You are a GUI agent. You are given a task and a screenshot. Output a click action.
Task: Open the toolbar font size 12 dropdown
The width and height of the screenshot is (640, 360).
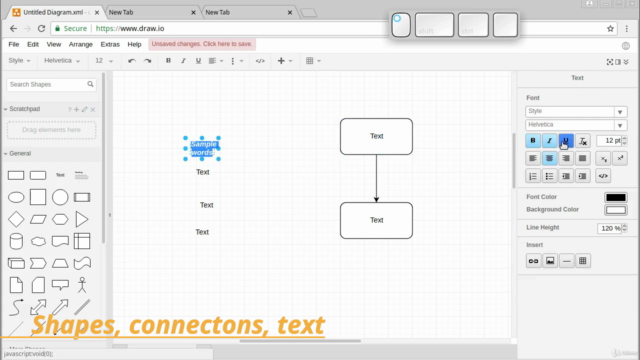coord(104,60)
